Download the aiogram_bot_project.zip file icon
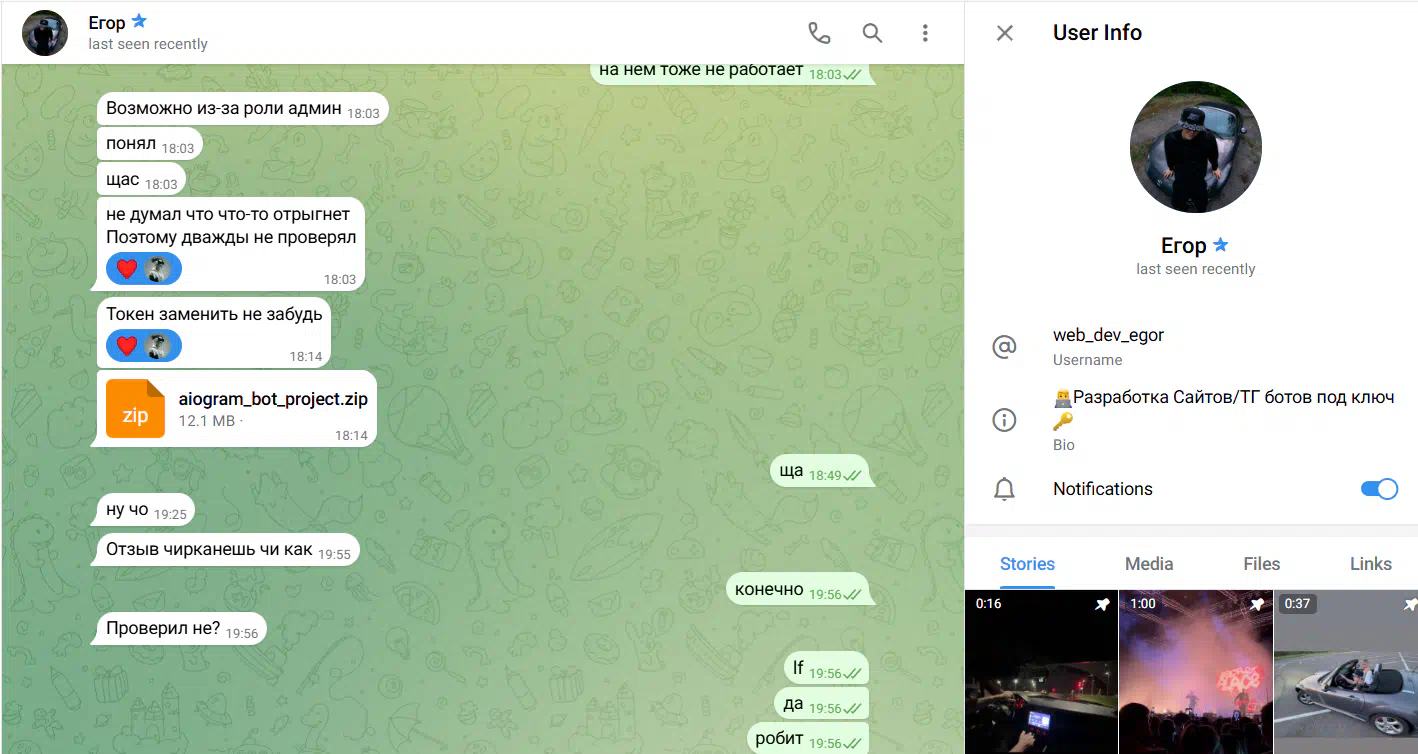Image resolution: width=1418 pixels, height=754 pixels. click(x=135, y=409)
